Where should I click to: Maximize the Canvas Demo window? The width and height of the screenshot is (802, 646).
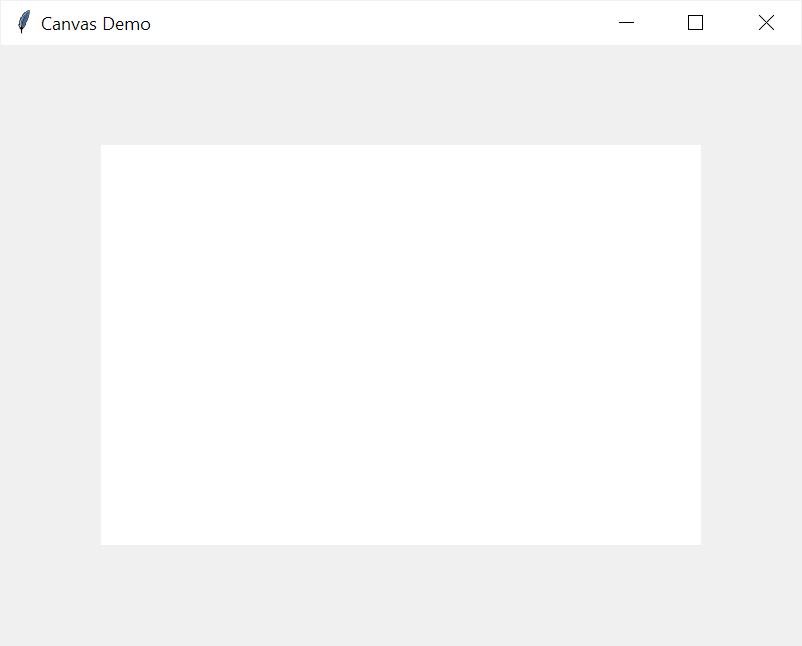[x=695, y=23]
